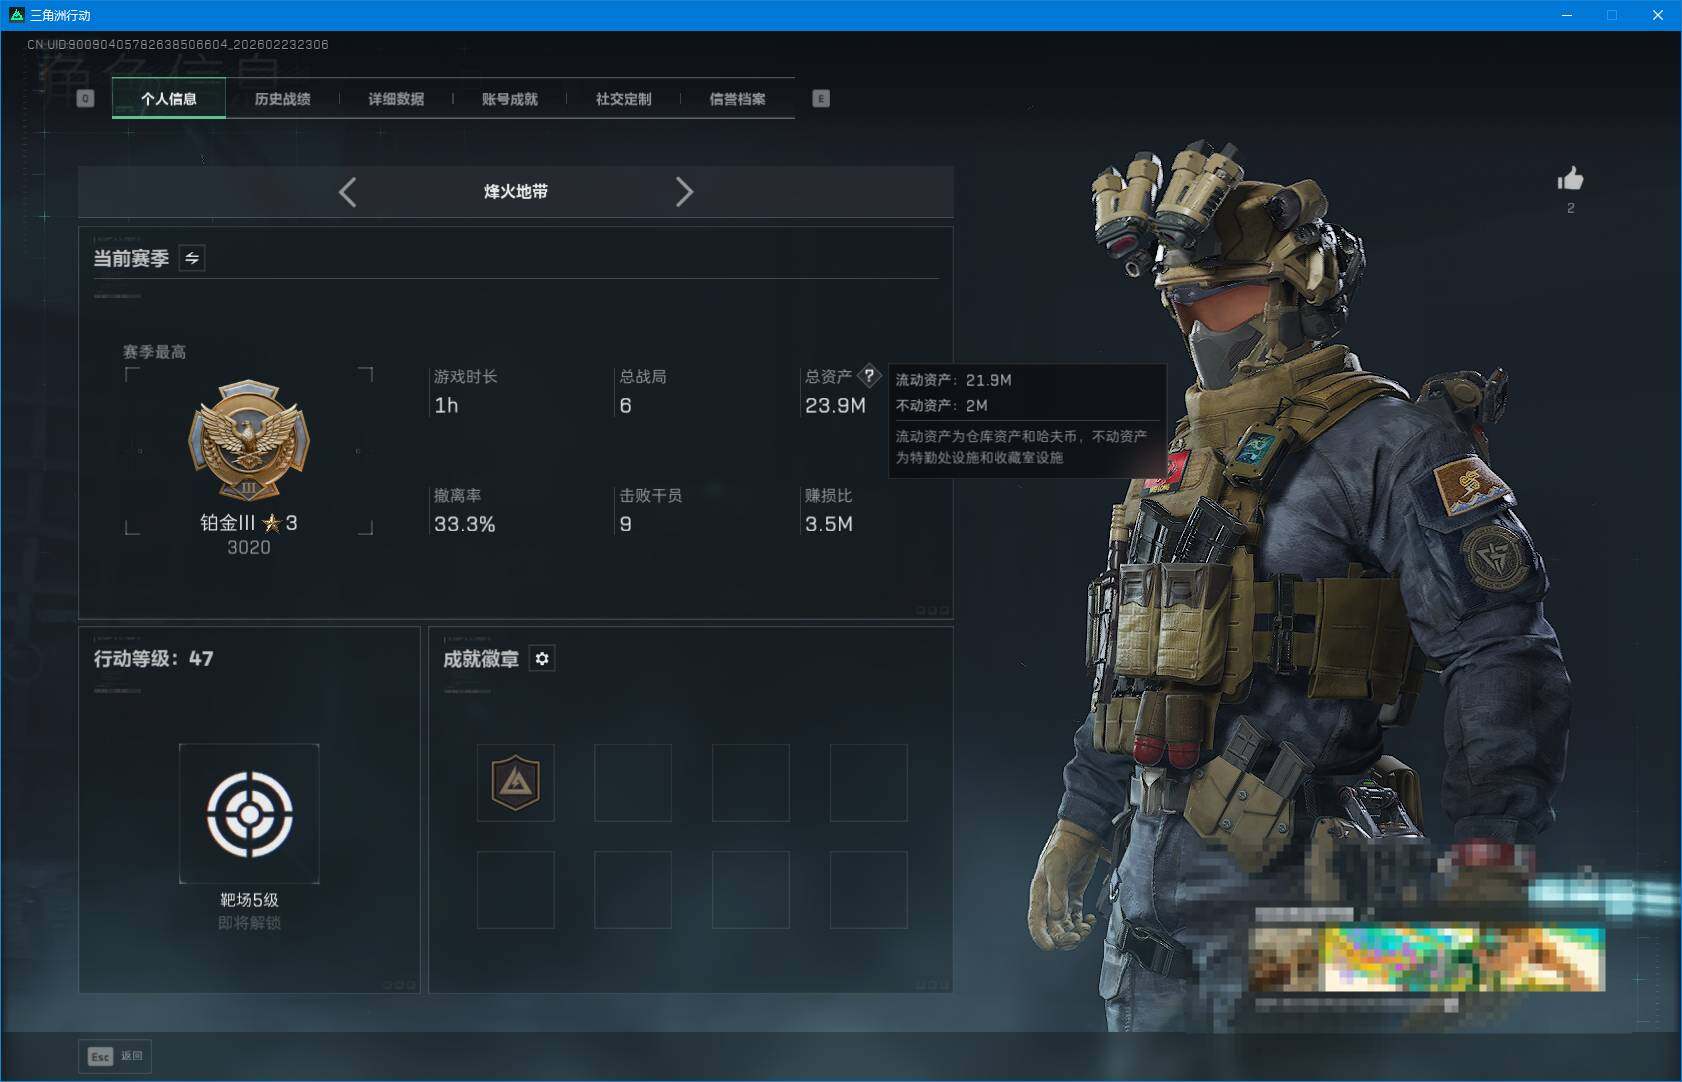Open the 总资产 help question-mark icon

click(871, 375)
